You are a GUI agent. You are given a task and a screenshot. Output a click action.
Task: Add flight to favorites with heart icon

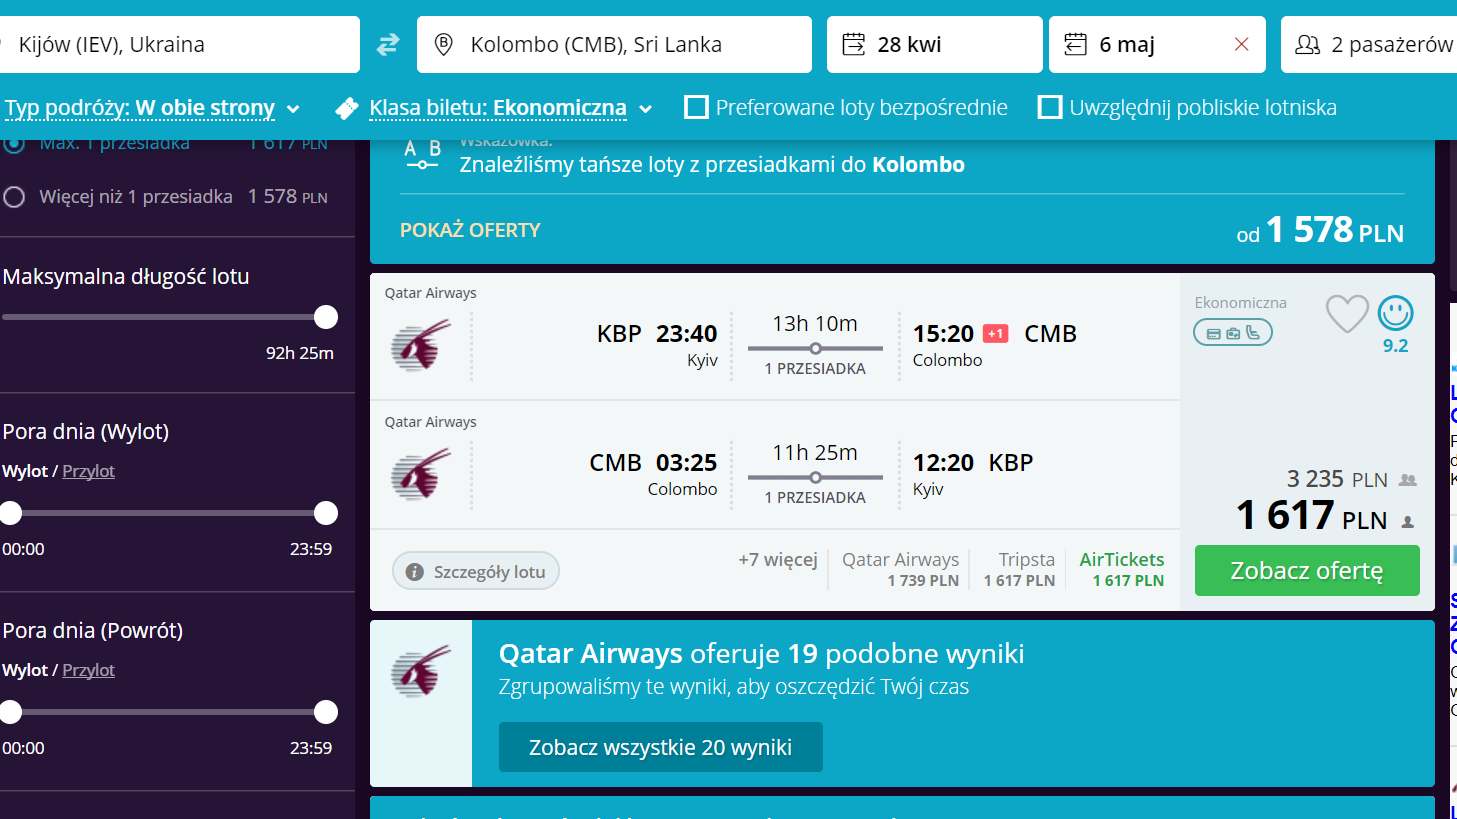[1347, 314]
